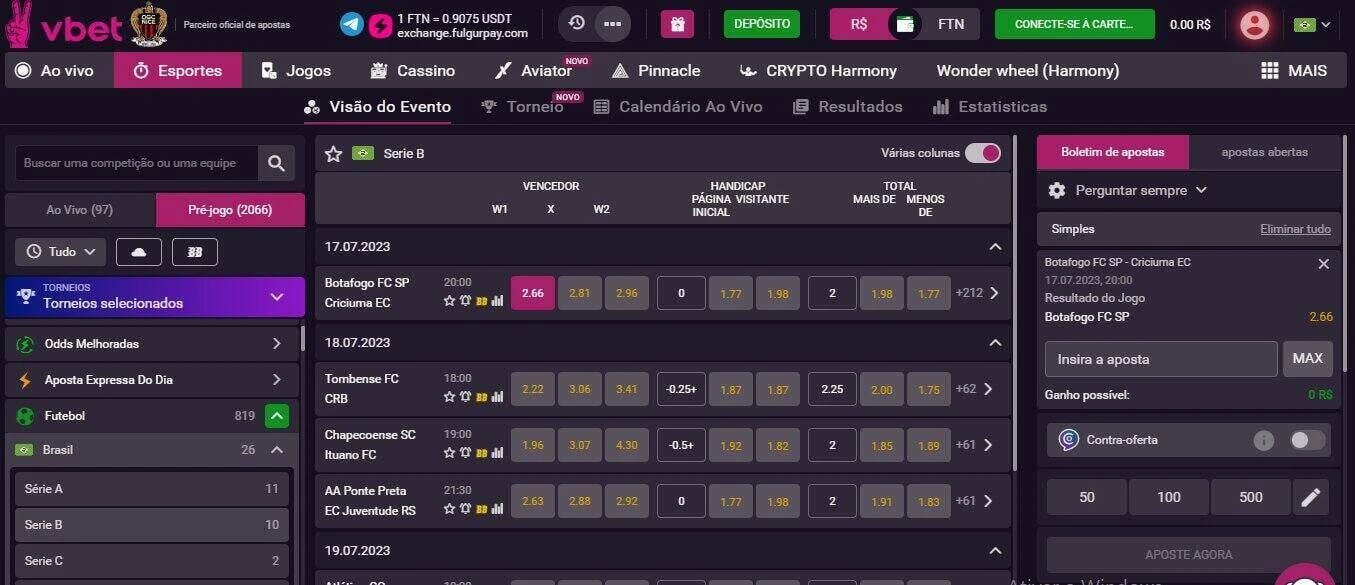Favorite the Tombense FC match star
The height and width of the screenshot is (585, 1355).
[x=449, y=397]
